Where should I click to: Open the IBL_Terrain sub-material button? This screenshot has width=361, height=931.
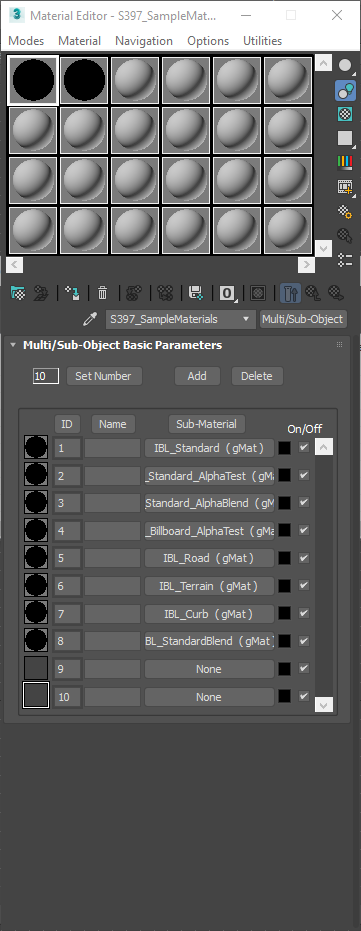[209, 586]
